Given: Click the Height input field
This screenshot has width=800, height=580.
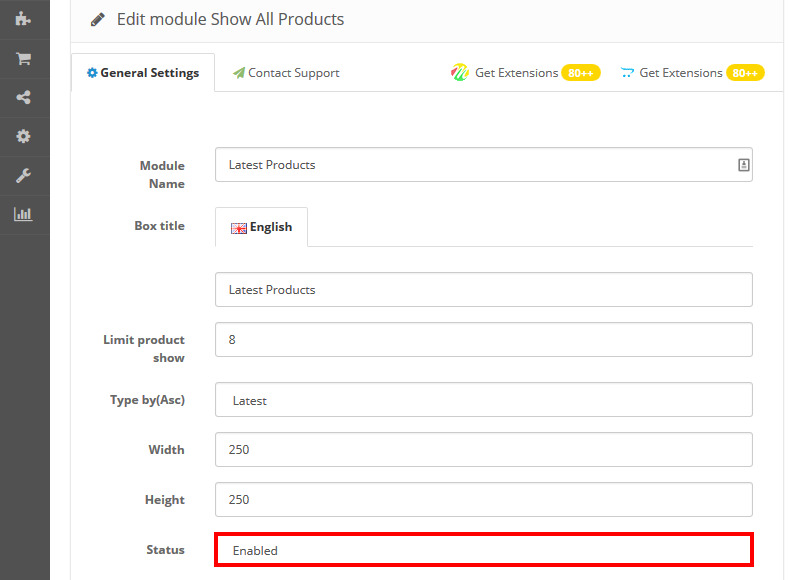Looking at the screenshot, I should tap(483, 500).
